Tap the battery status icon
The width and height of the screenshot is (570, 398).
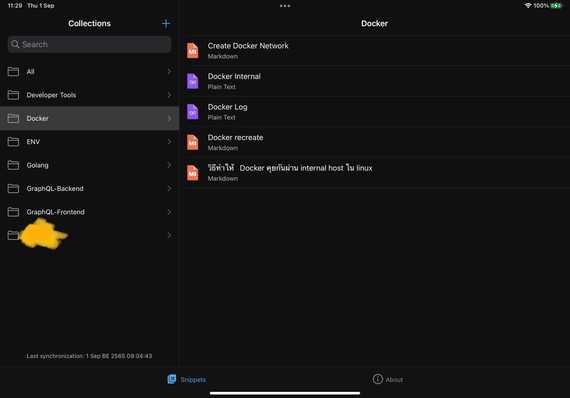tap(556, 5)
